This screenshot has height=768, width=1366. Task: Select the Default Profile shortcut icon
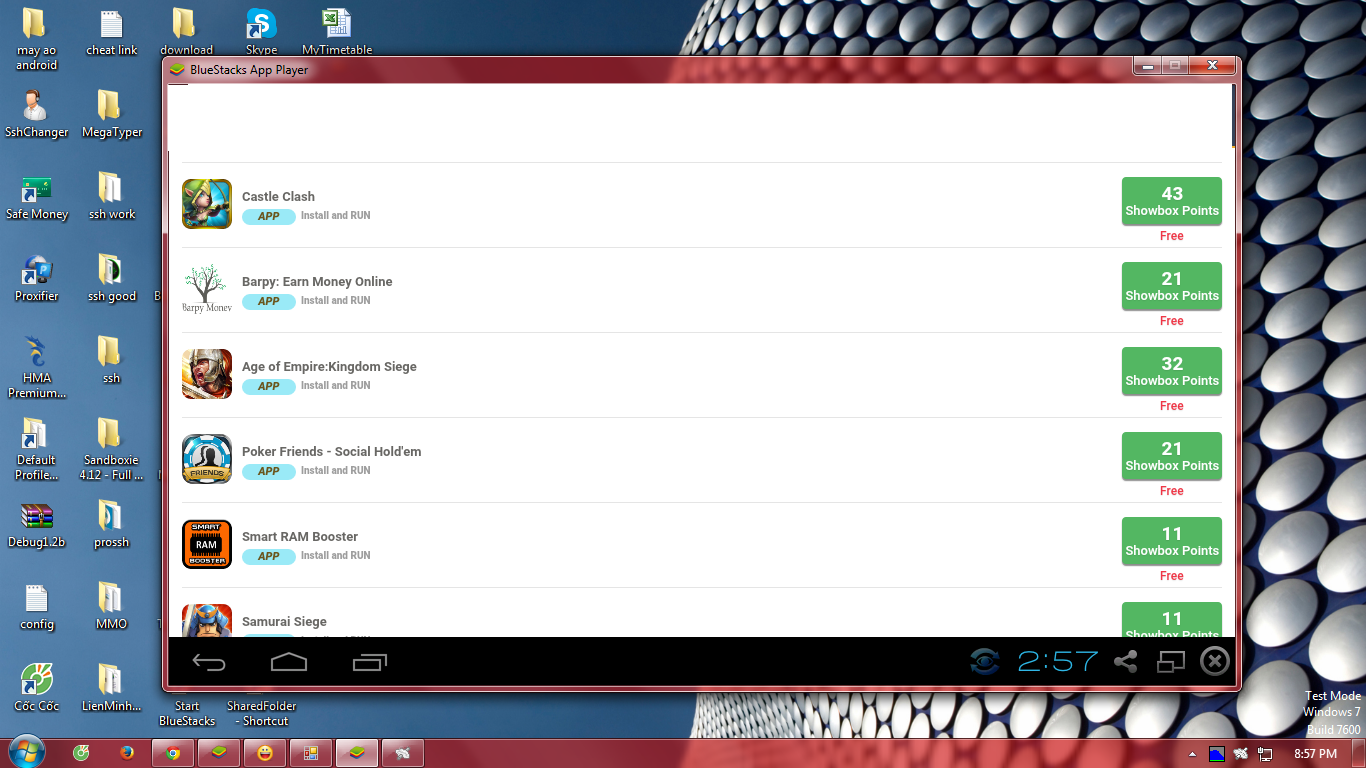point(36,450)
